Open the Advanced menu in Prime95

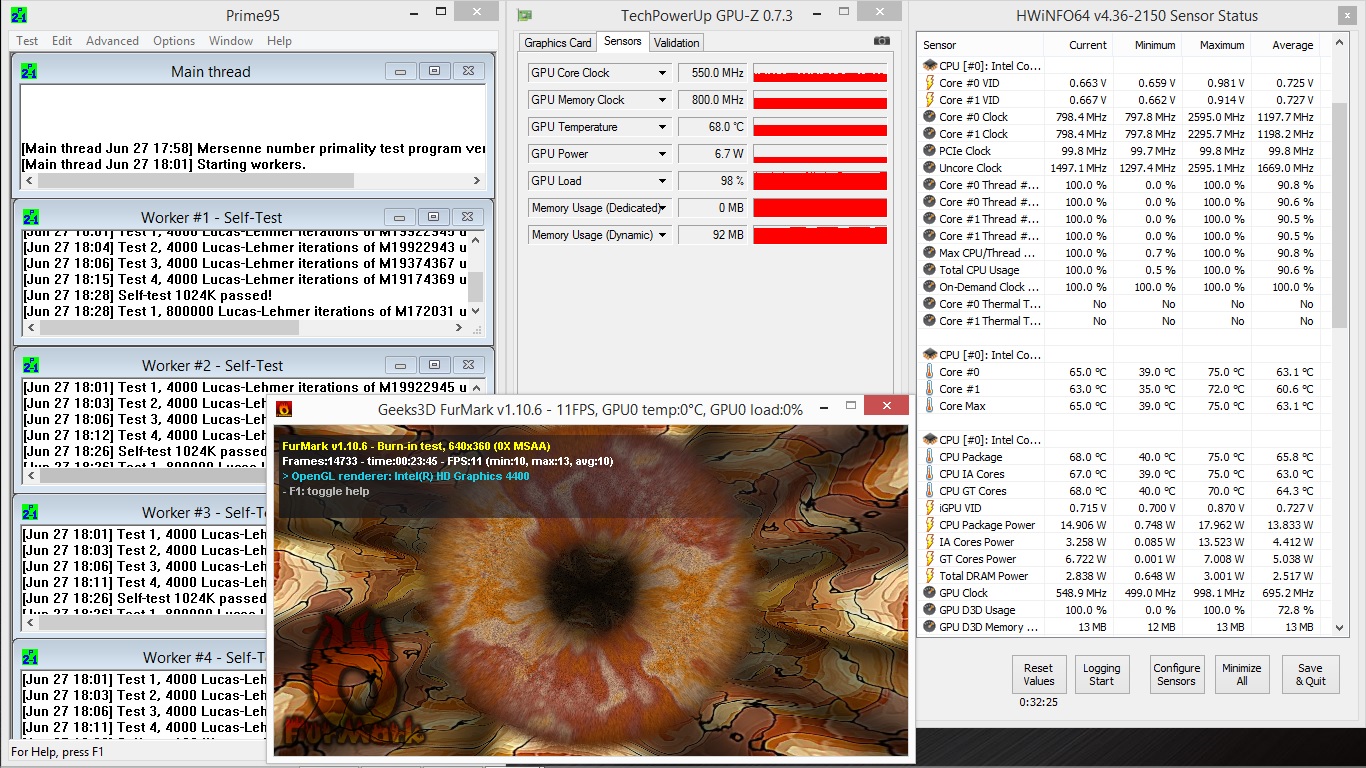coord(112,41)
